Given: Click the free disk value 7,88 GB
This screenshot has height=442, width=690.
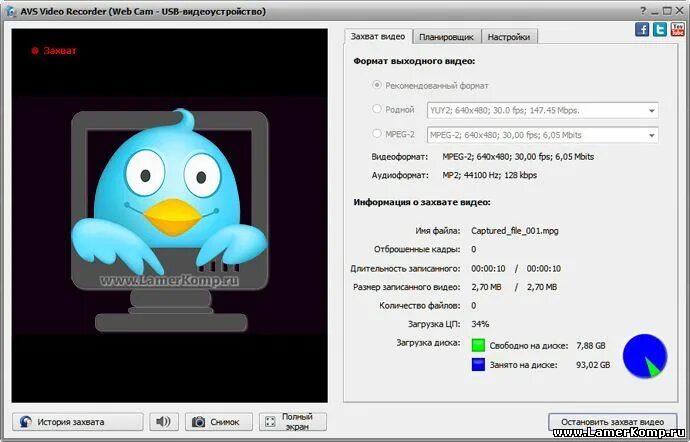Looking at the screenshot, I should (x=591, y=346).
